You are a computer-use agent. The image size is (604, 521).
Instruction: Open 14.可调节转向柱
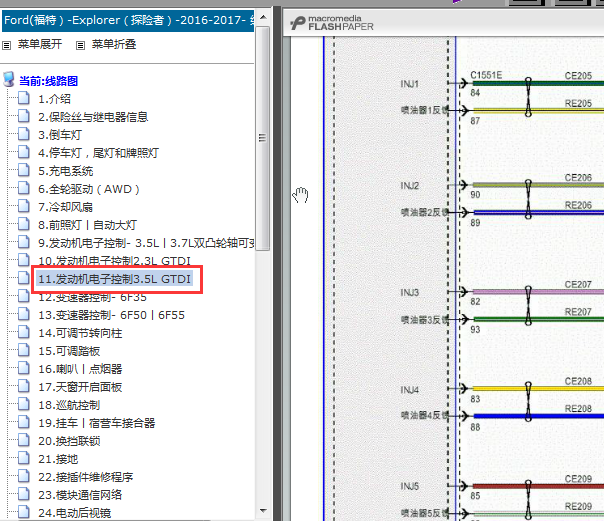coord(80,333)
